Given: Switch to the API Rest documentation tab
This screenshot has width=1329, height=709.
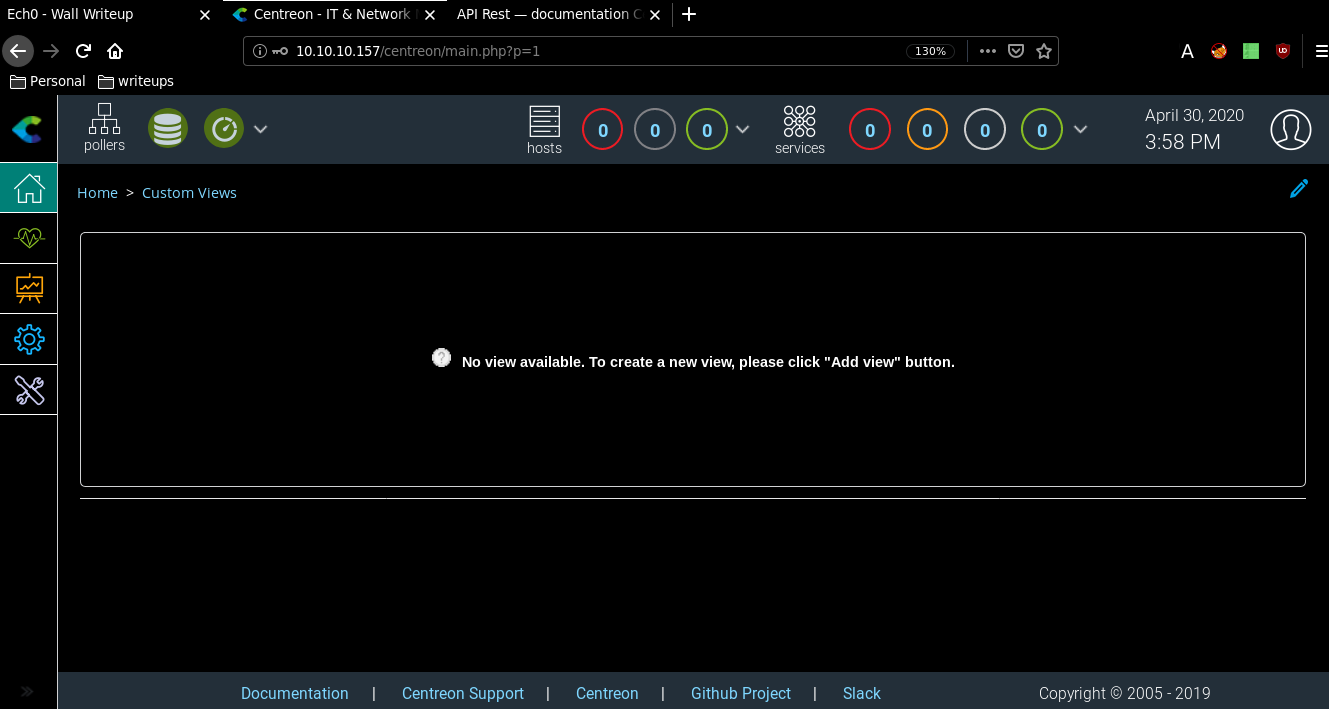Looking at the screenshot, I should tap(548, 14).
